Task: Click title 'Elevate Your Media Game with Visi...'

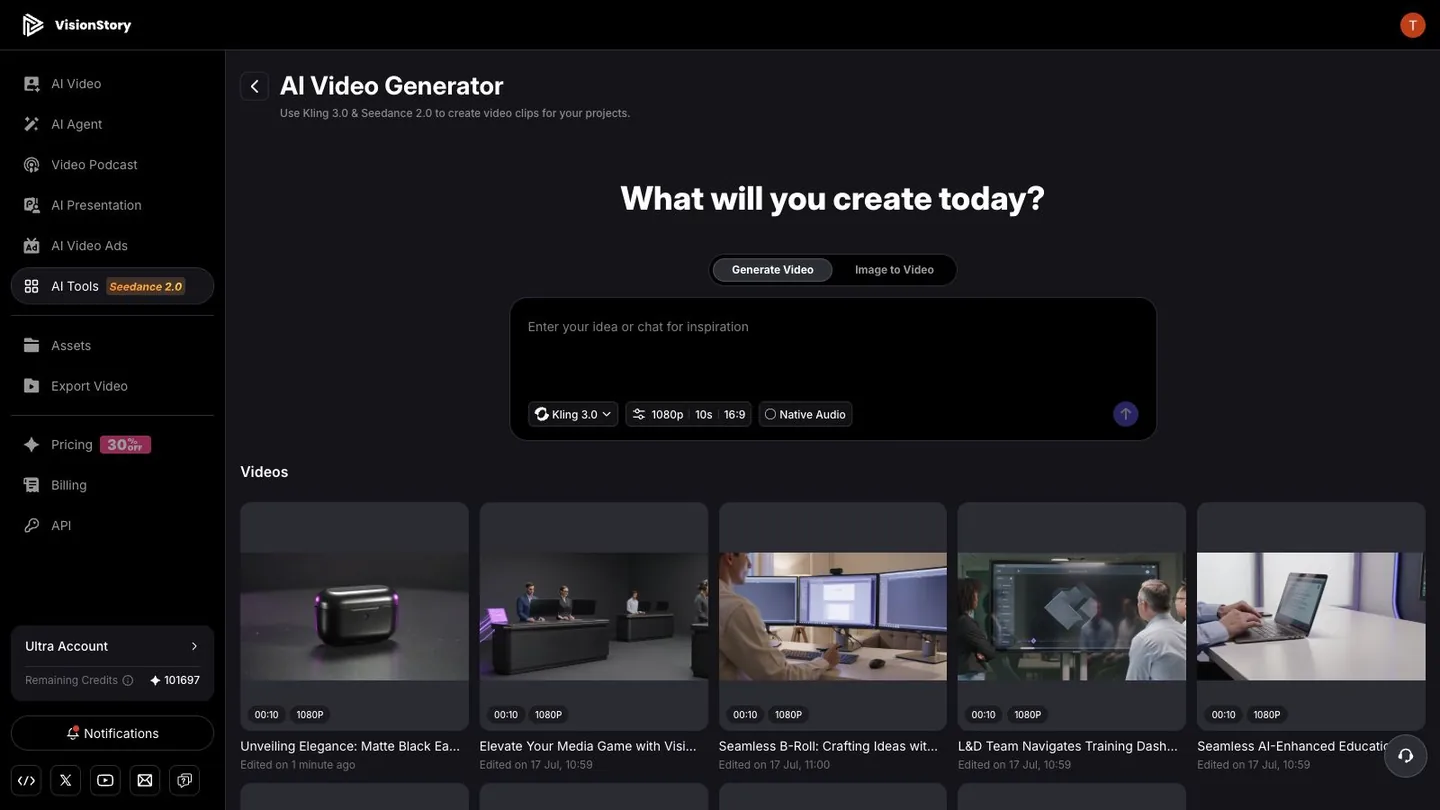Action: click(x=588, y=746)
